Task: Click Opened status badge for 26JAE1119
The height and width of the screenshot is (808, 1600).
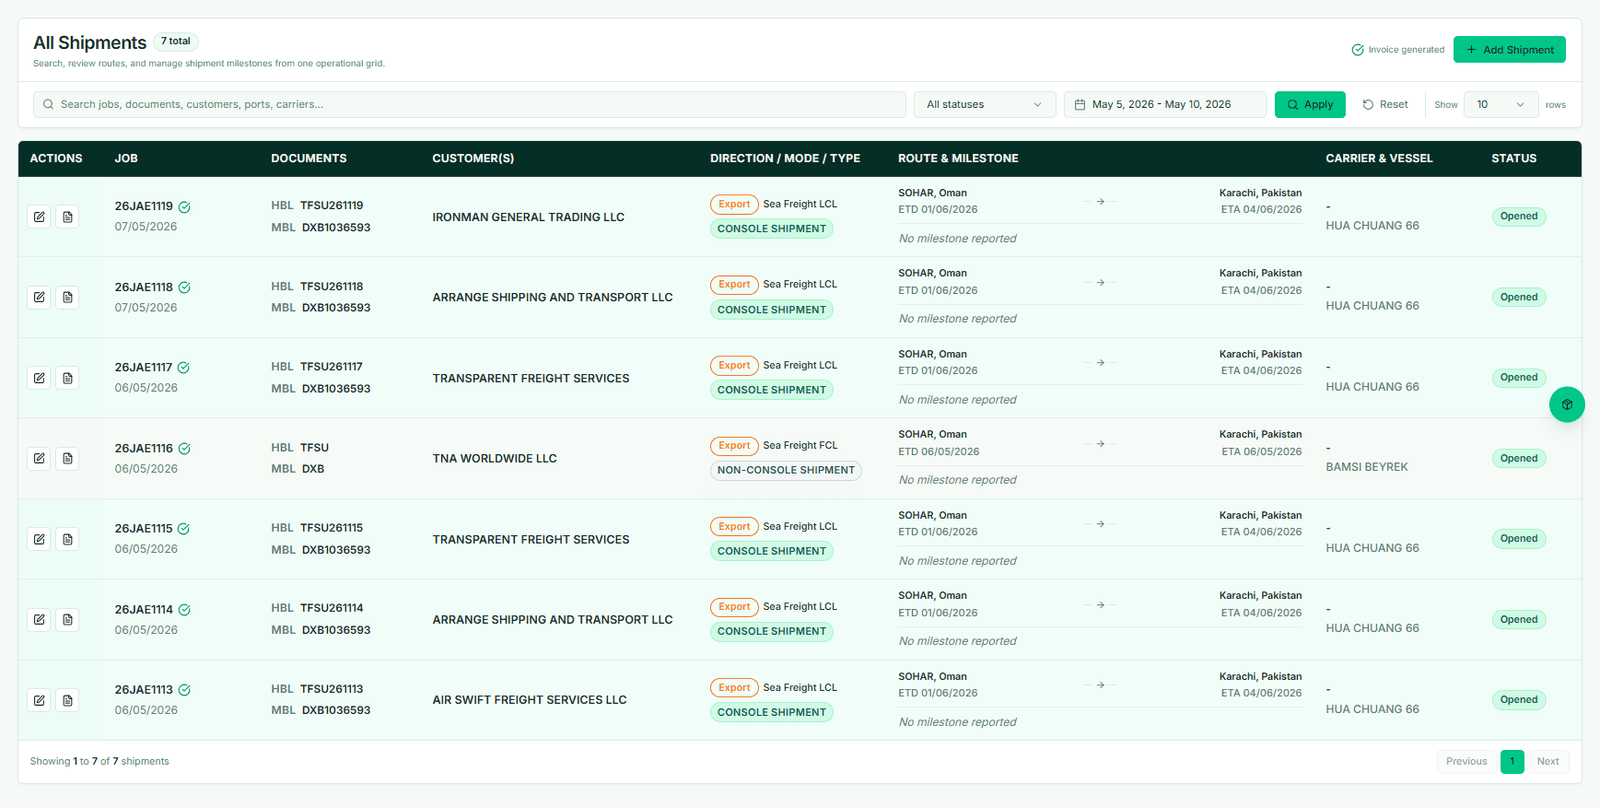Action: pyautogui.click(x=1519, y=216)
